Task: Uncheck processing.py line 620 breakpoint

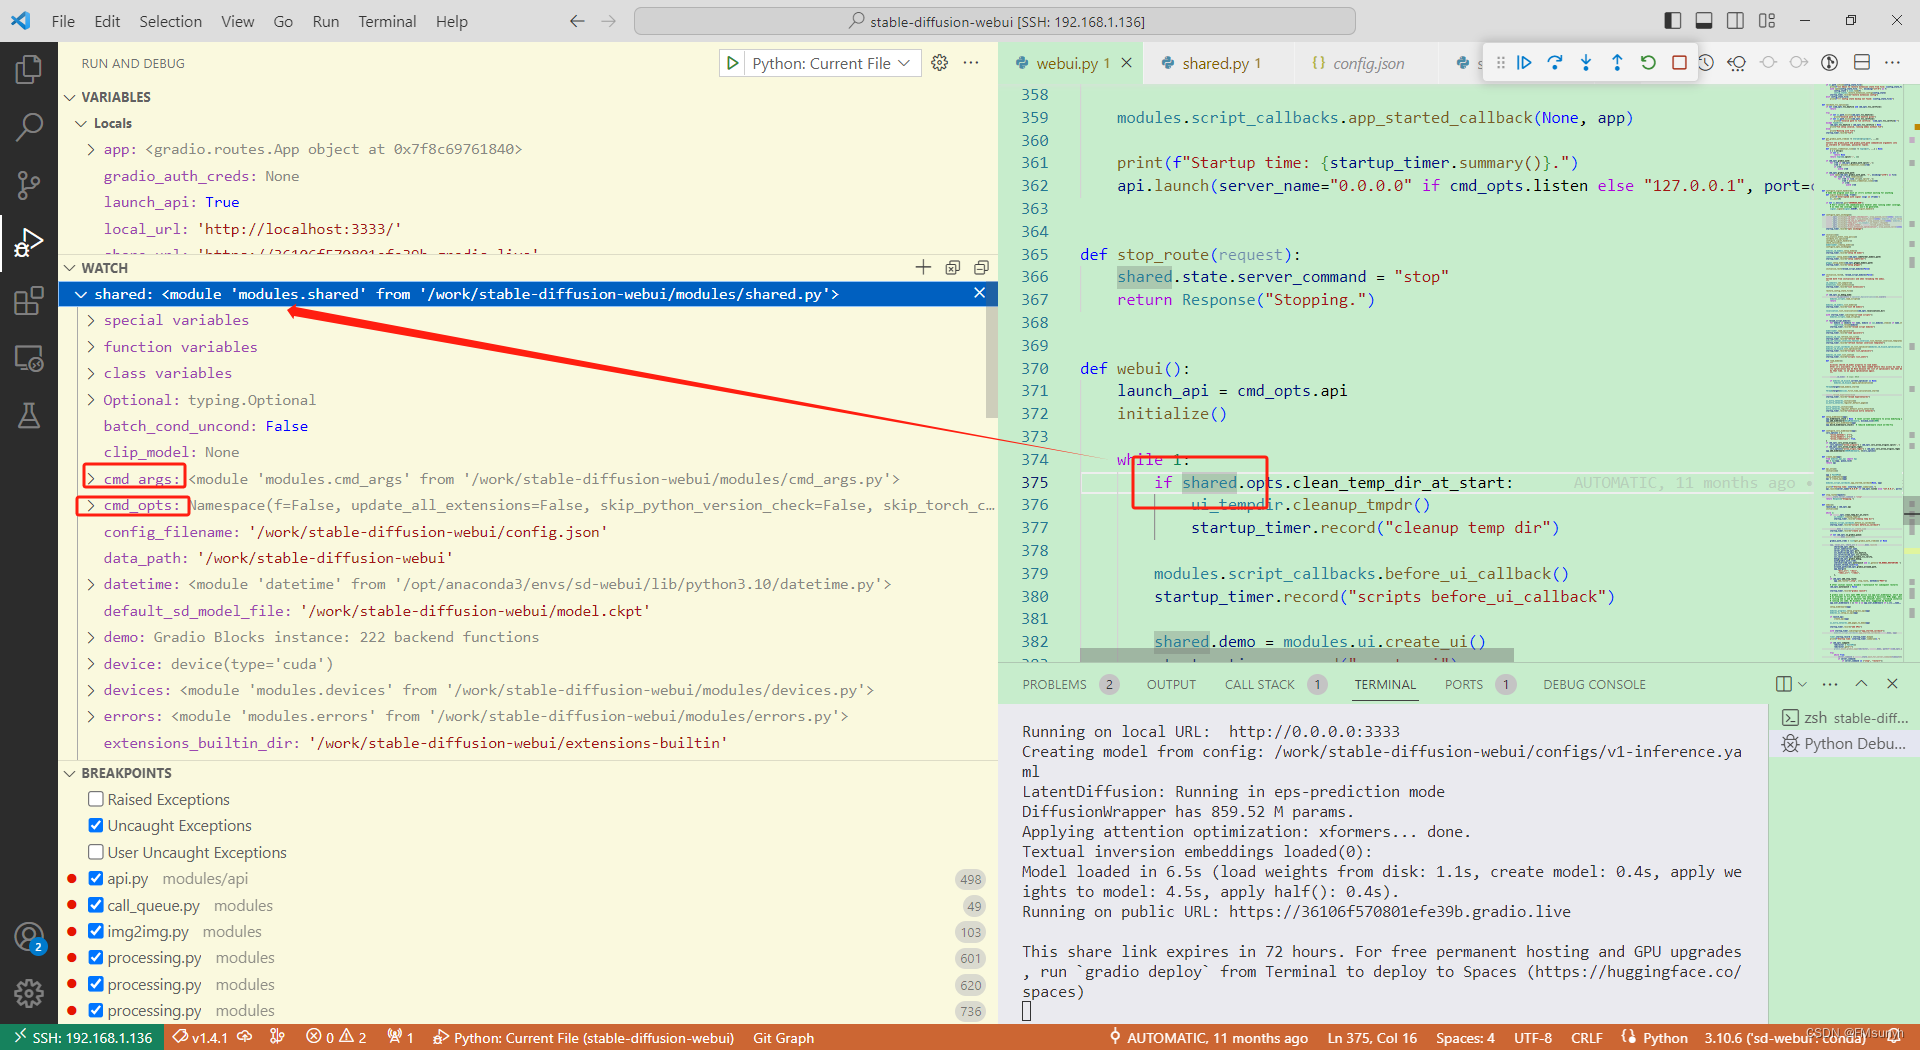Action: pos(96,984)
